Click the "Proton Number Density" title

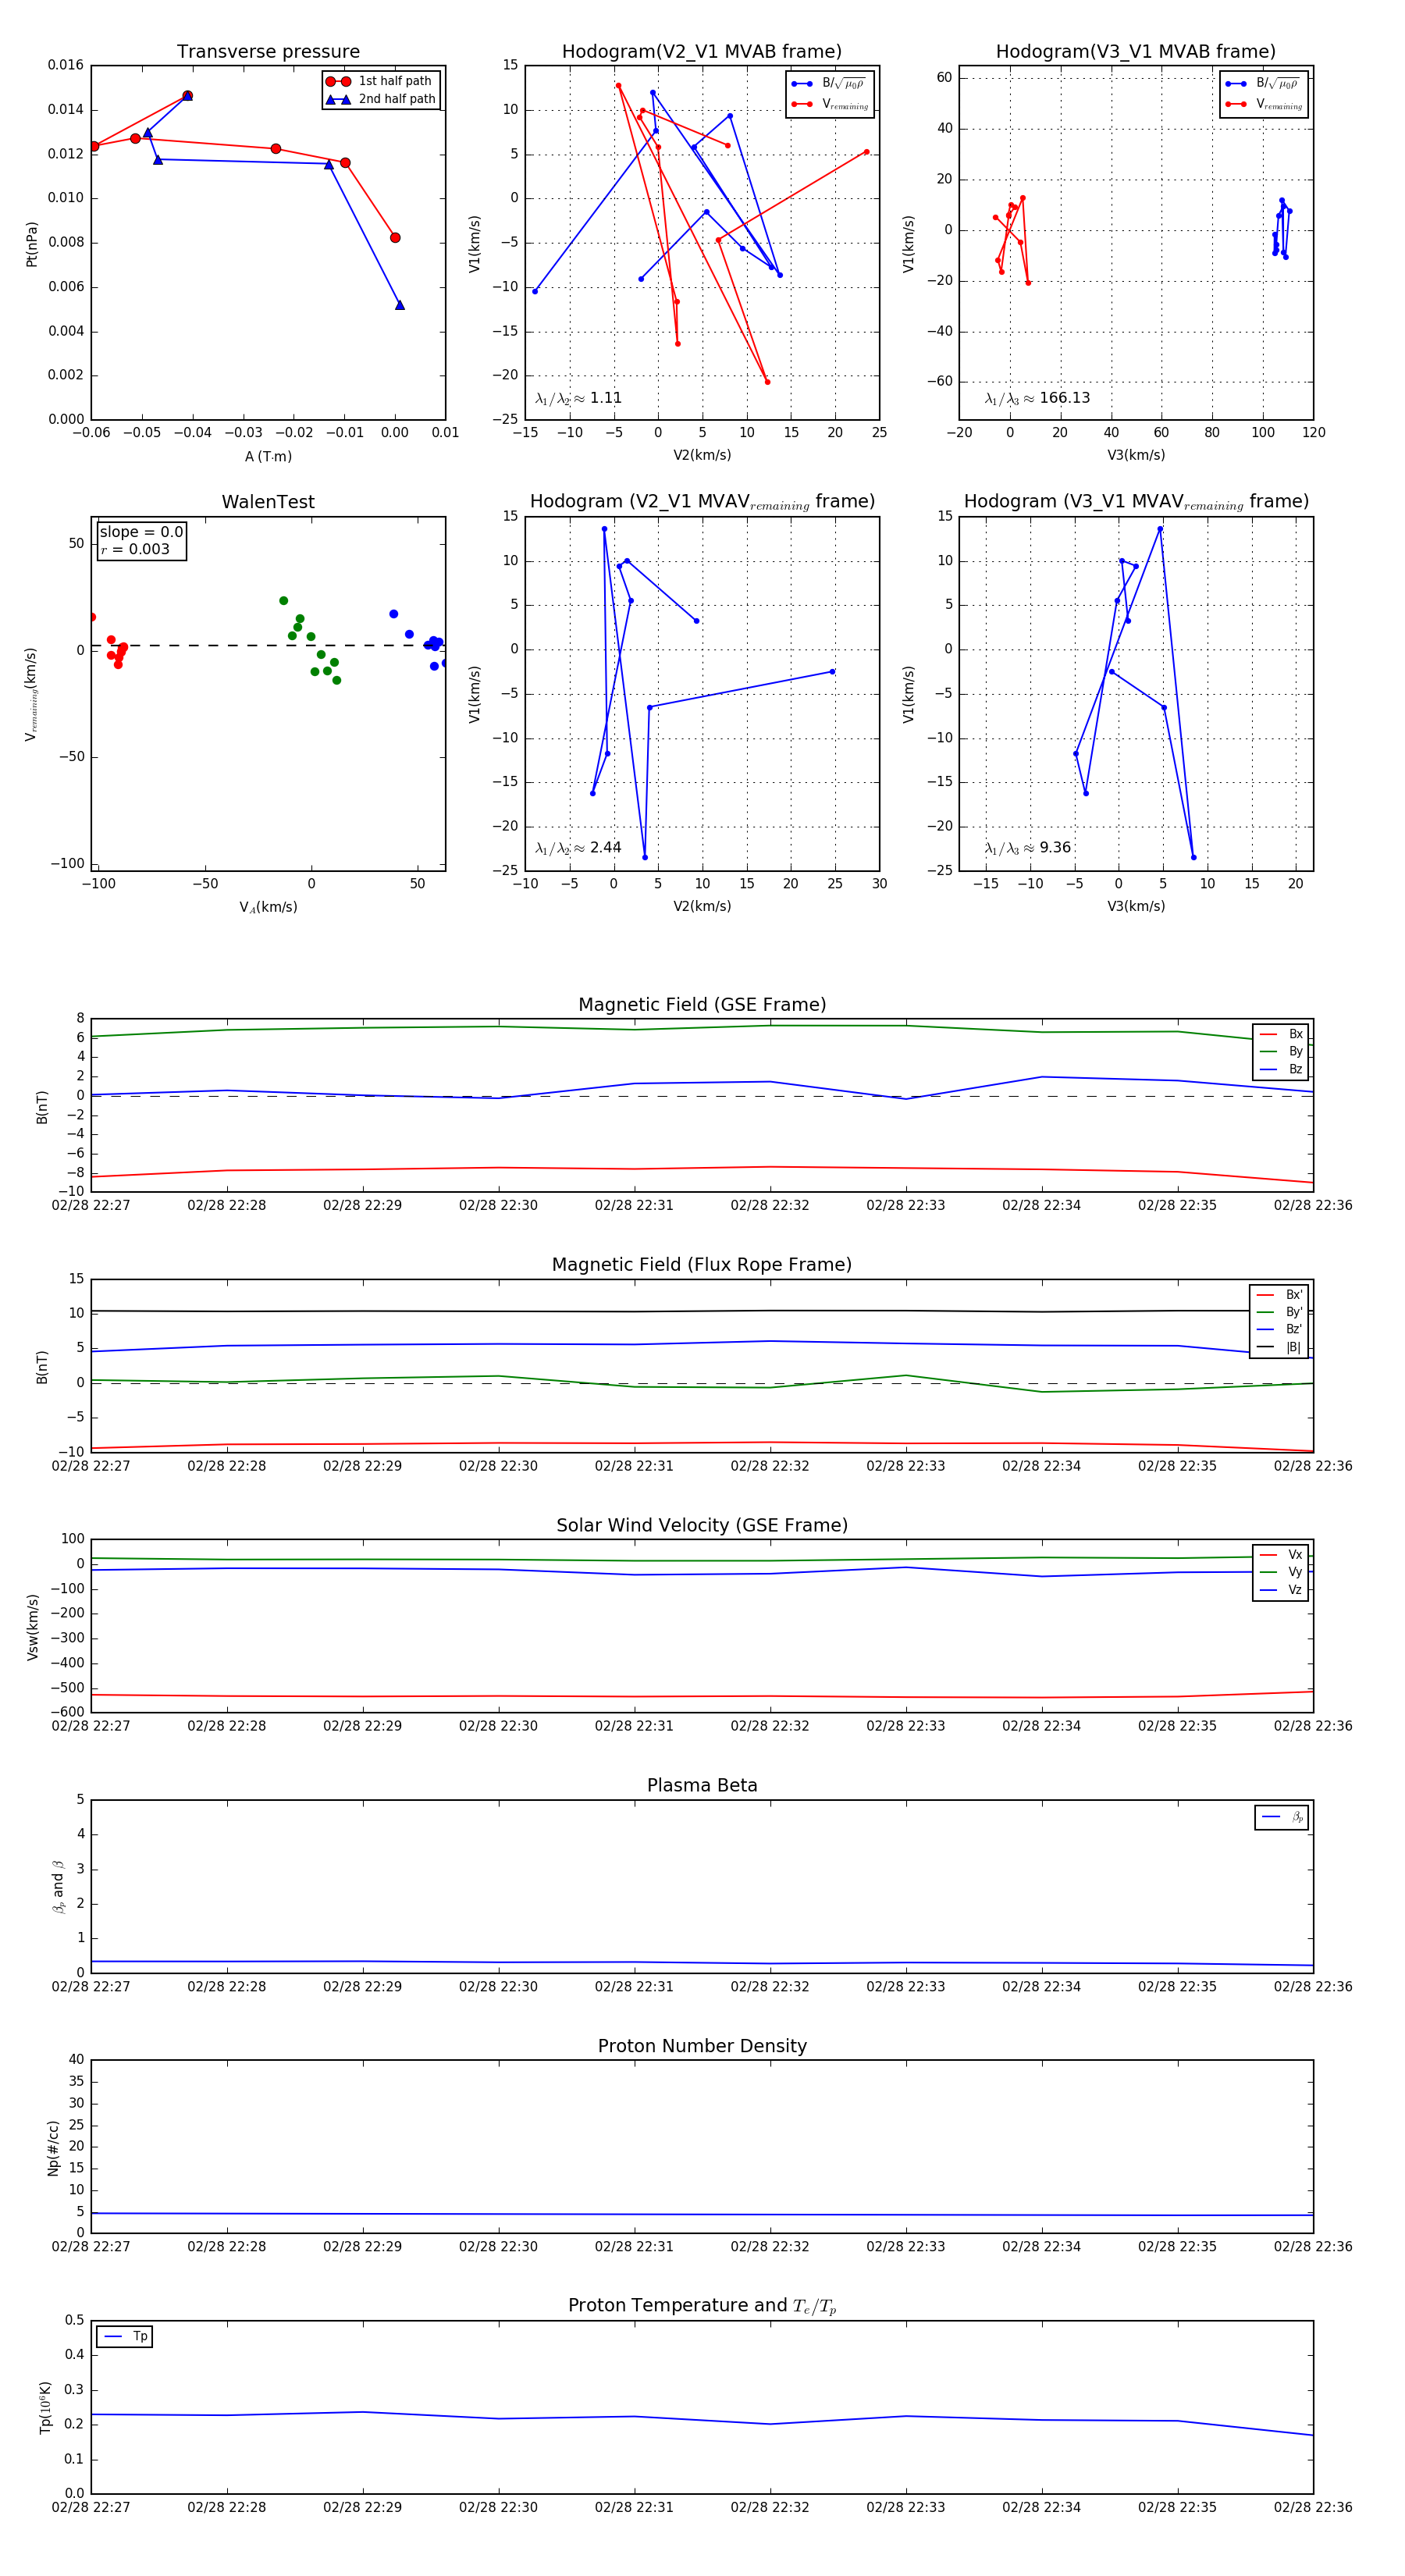[702, 2046]
